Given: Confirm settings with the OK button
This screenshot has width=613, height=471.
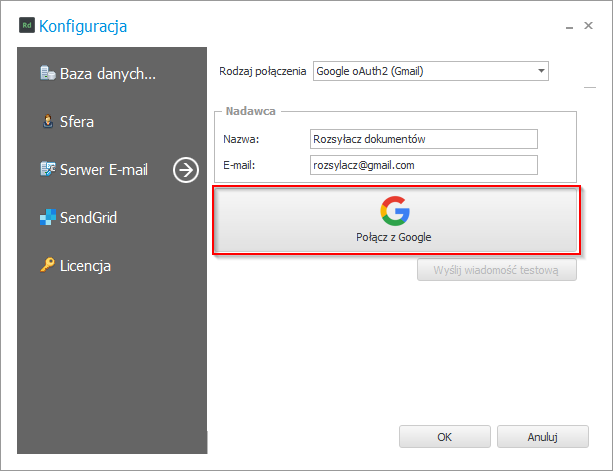Looking at the screenshot, I should tap(445, 437).
